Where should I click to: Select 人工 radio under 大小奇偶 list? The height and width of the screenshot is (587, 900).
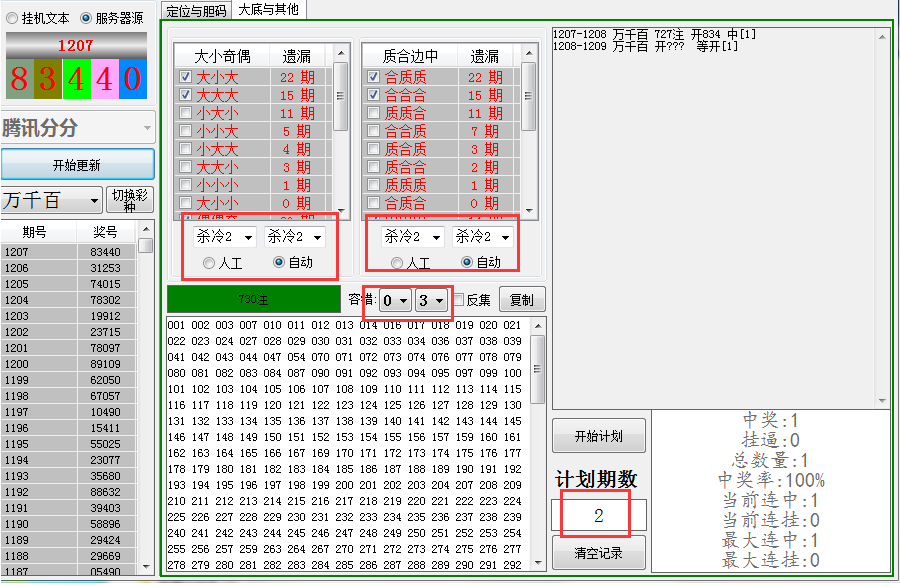[209, 263]
